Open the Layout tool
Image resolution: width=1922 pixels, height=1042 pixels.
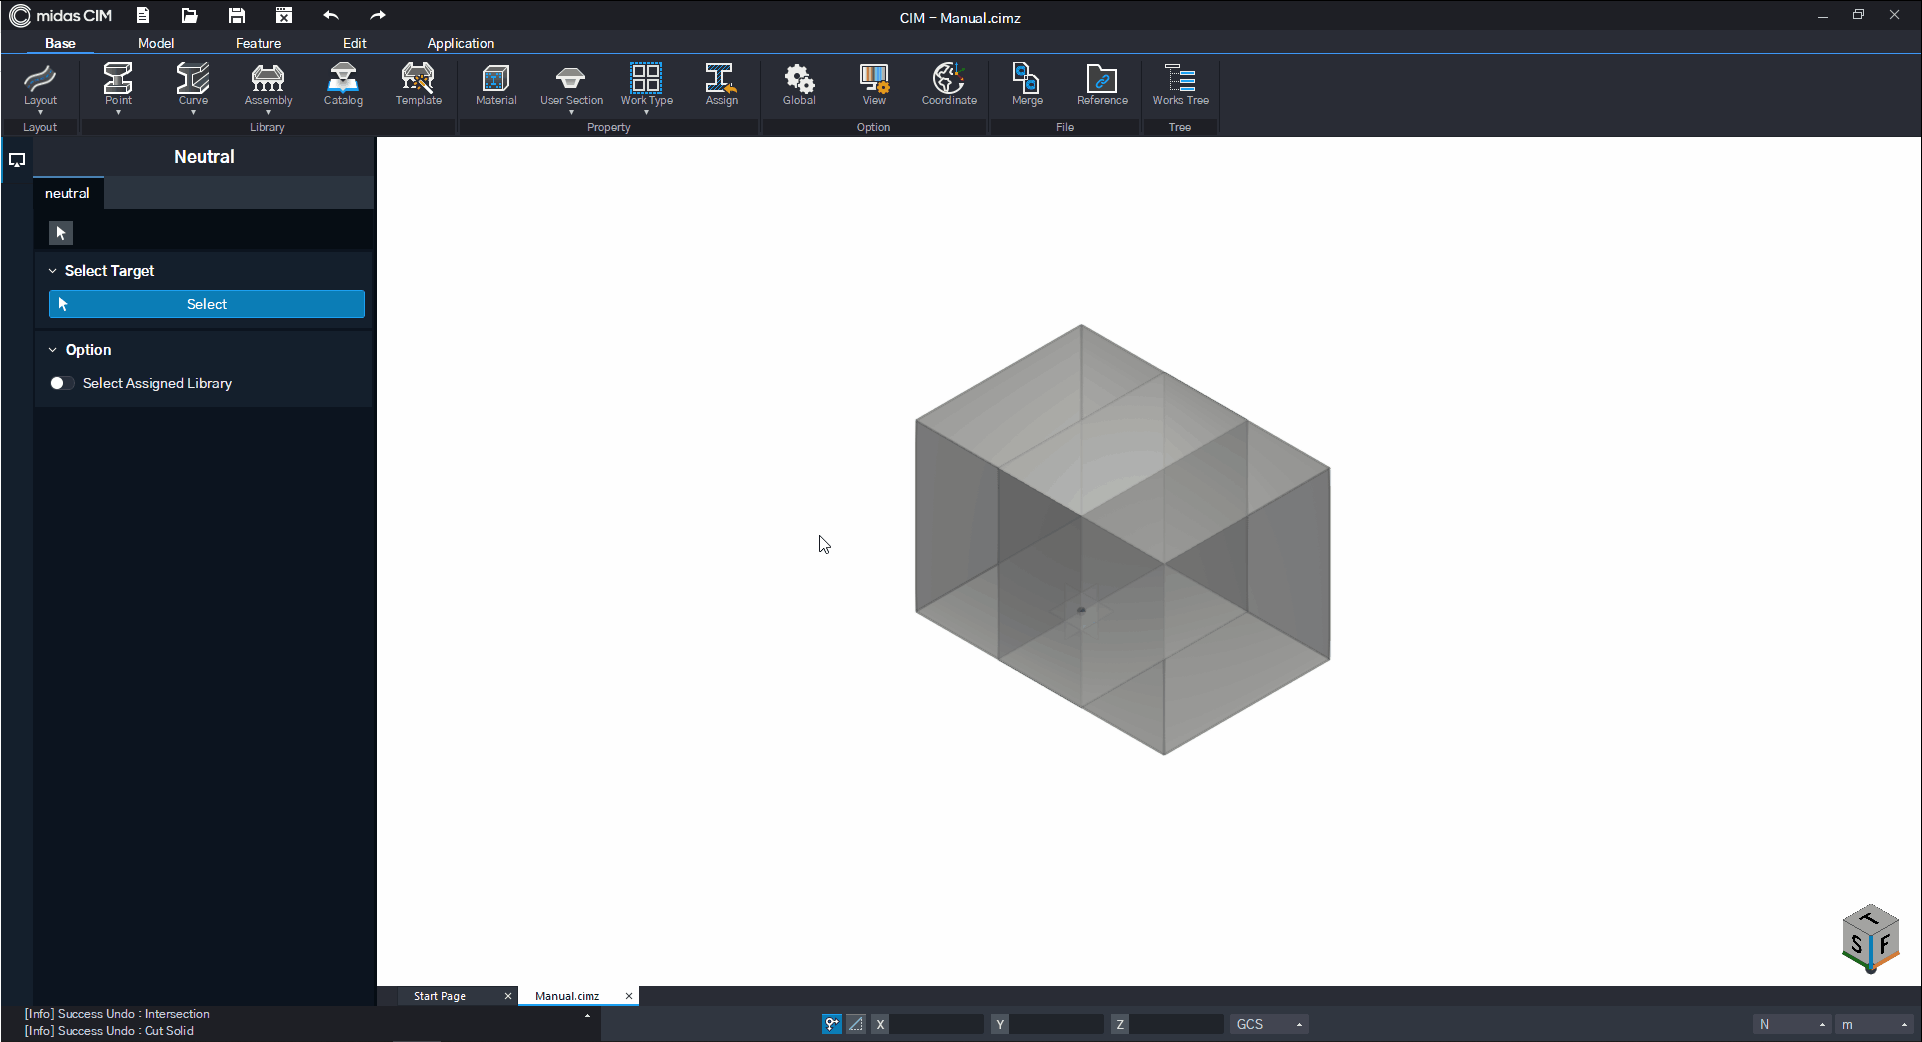(x=40, y=84)
